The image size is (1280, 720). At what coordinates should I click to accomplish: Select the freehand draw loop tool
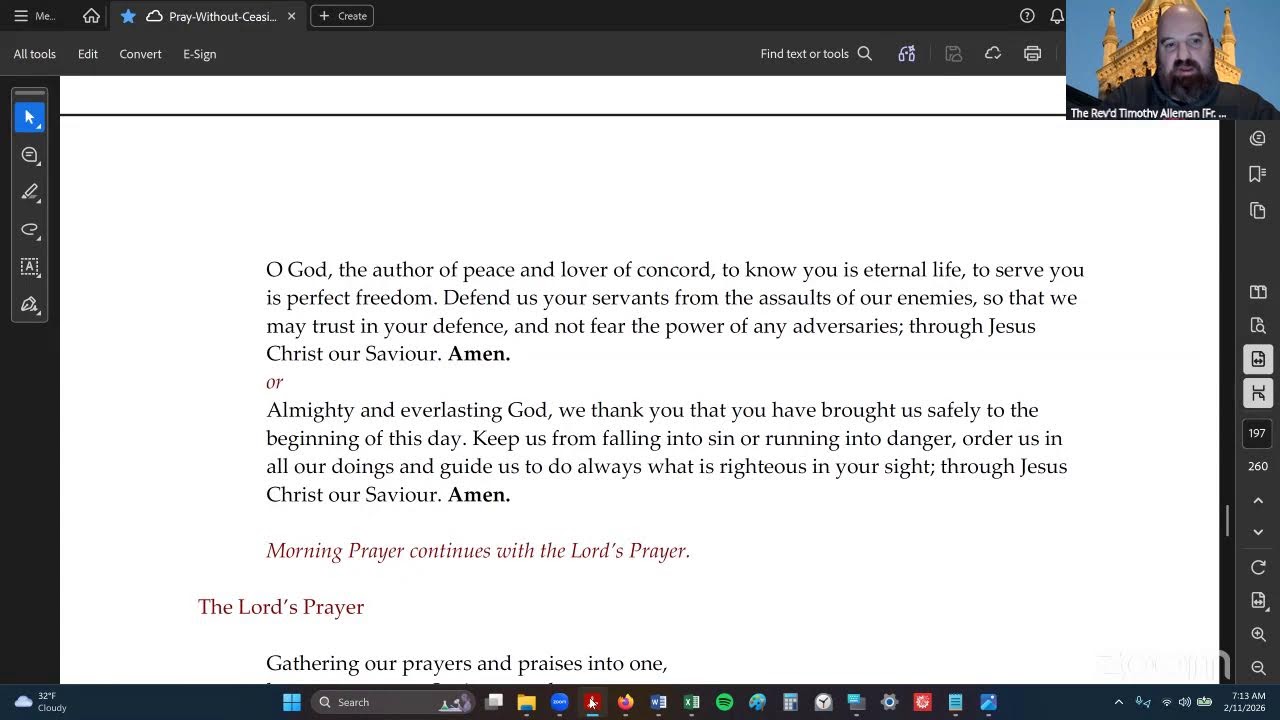(x=30, y=230)
